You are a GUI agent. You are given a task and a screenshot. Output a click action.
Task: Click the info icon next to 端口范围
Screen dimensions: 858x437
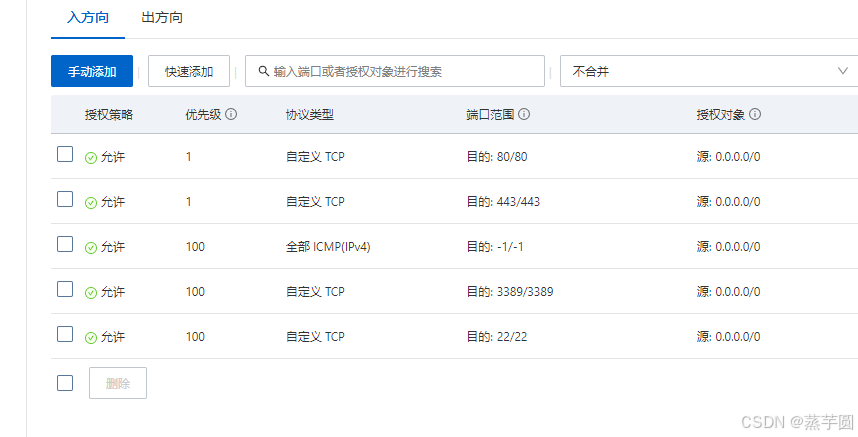click(x=524, y=114)
